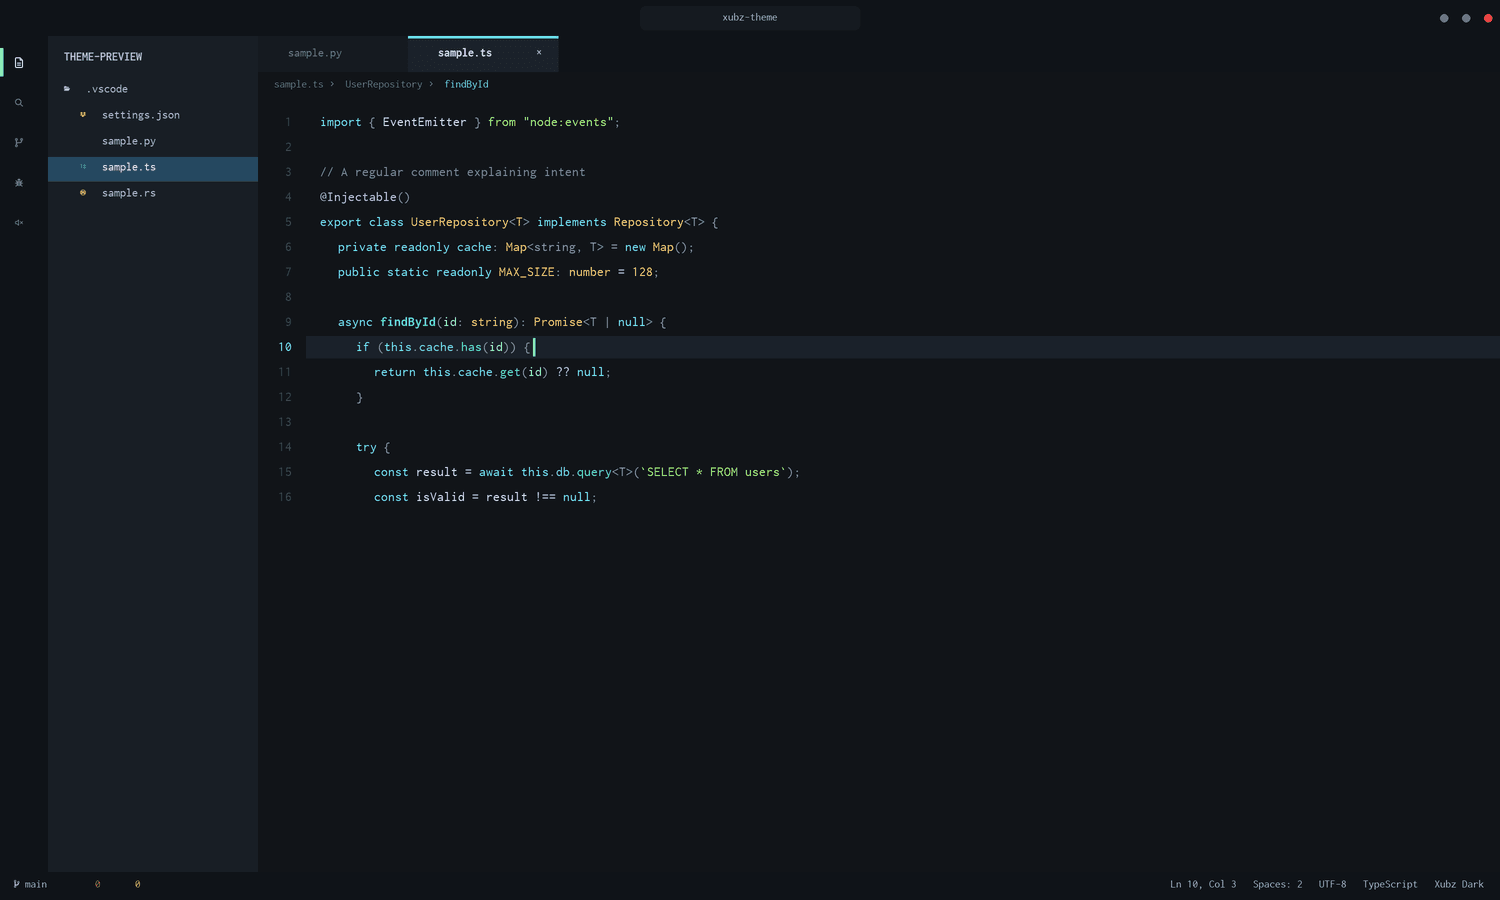Click the isValid variable
This screenshot has height=900, width=1500.
(440, 497)
